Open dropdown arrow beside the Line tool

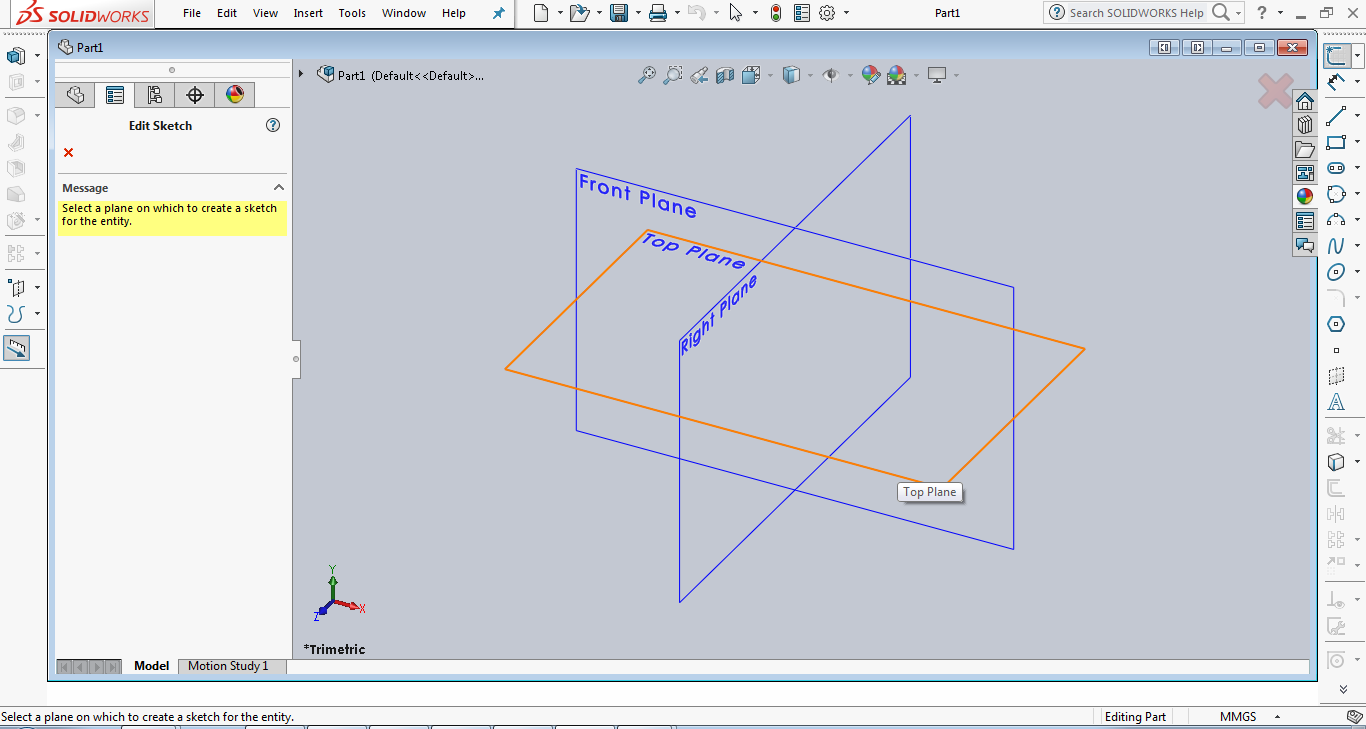coord(1357,116)
